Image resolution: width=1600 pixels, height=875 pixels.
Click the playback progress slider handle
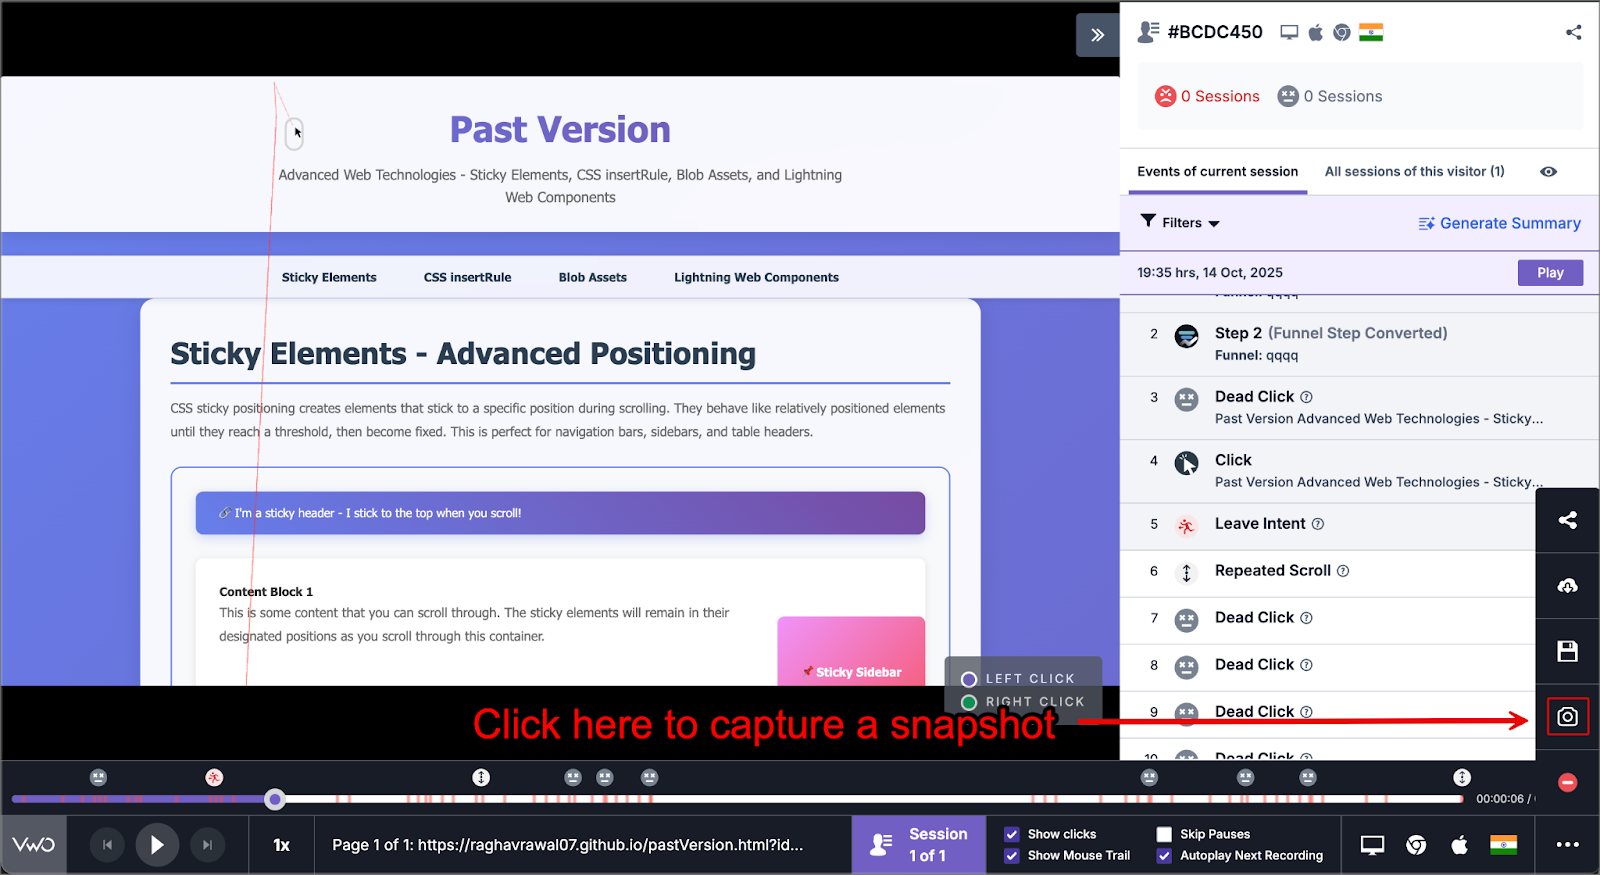click(275, 799)
